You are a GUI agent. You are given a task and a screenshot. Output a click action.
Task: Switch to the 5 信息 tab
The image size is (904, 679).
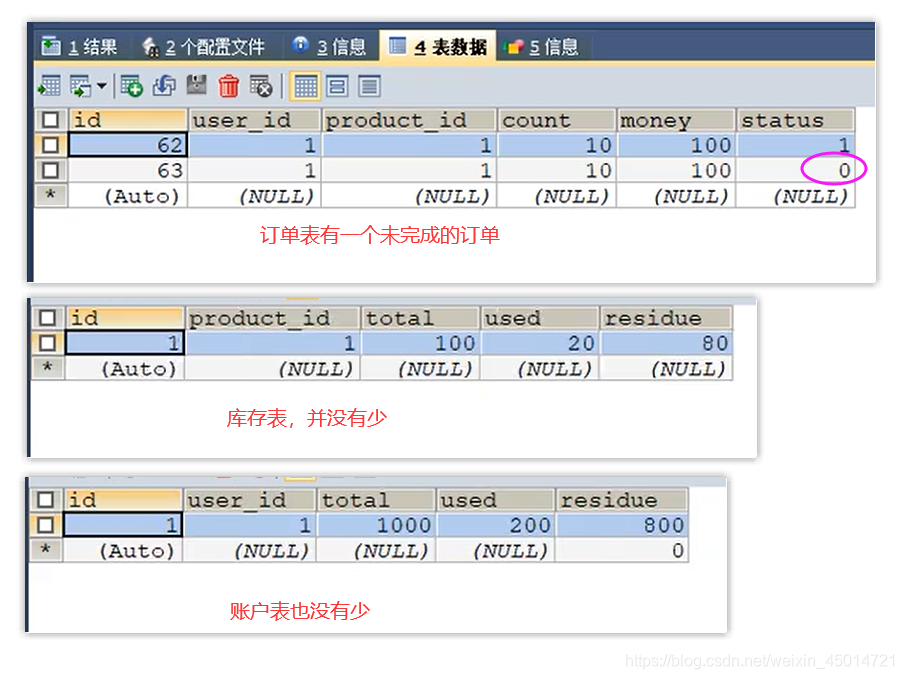(x=541, y=47)
